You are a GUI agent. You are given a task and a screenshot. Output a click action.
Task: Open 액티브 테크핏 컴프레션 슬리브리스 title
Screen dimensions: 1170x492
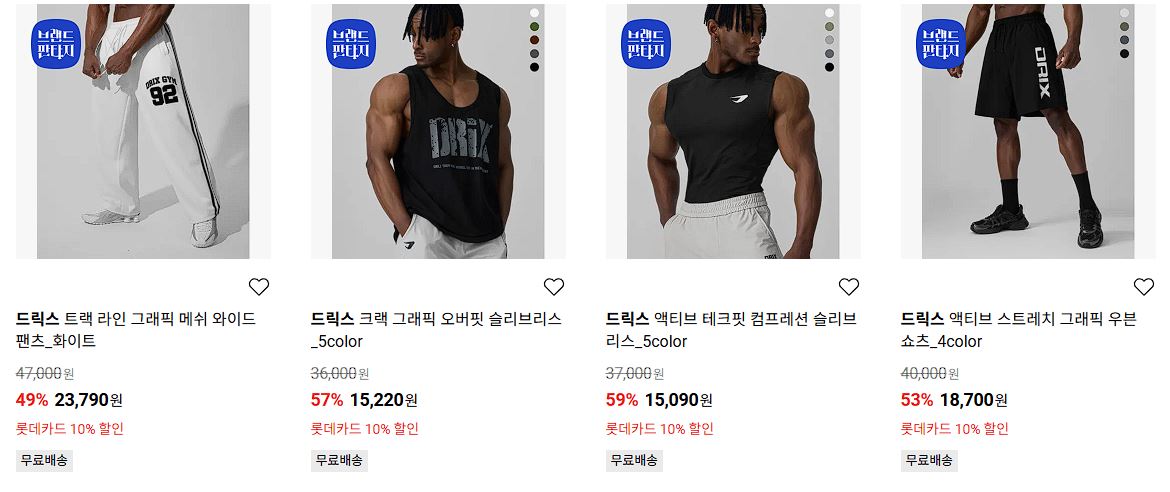click(x=731, y=330)
